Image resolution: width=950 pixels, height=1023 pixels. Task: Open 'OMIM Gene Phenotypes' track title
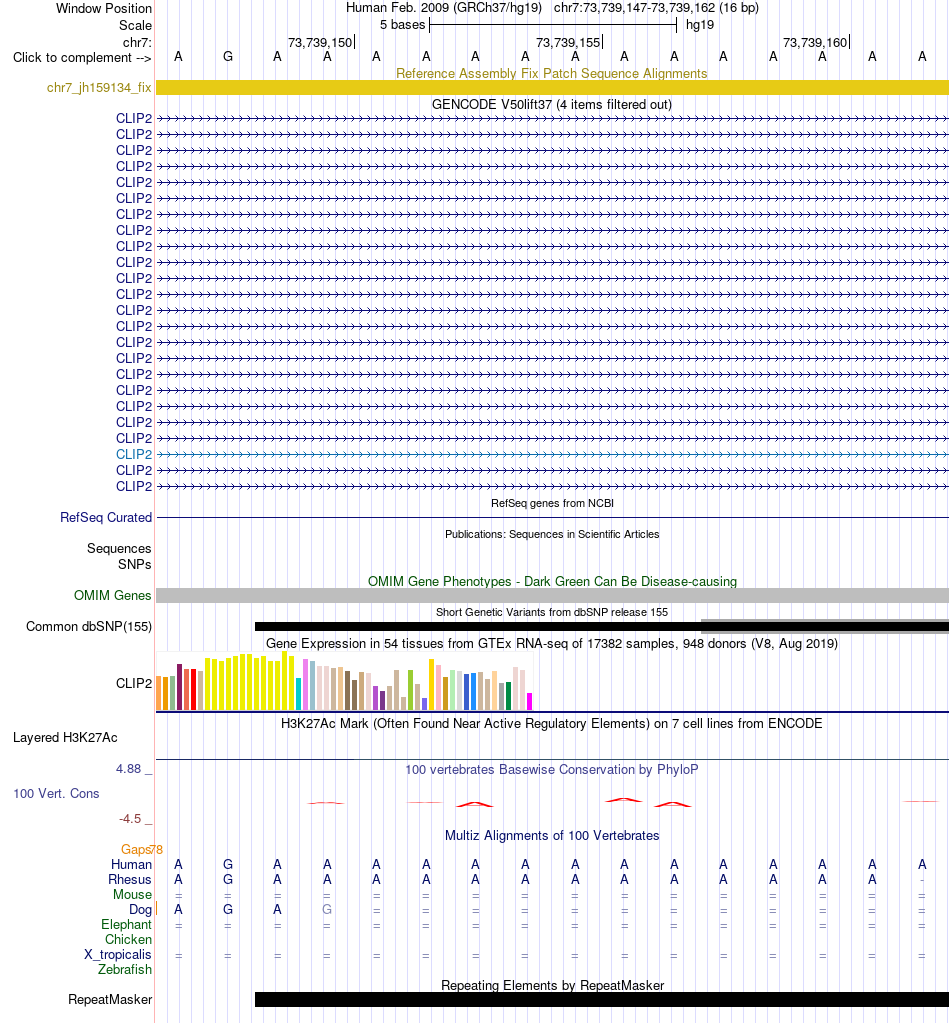click(x=552, y=581)
